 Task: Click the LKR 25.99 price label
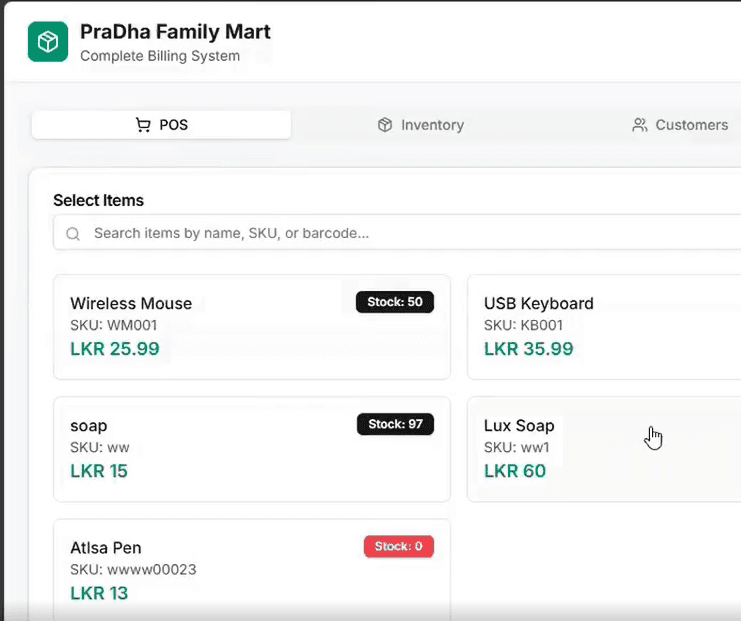tap(114, 349)
